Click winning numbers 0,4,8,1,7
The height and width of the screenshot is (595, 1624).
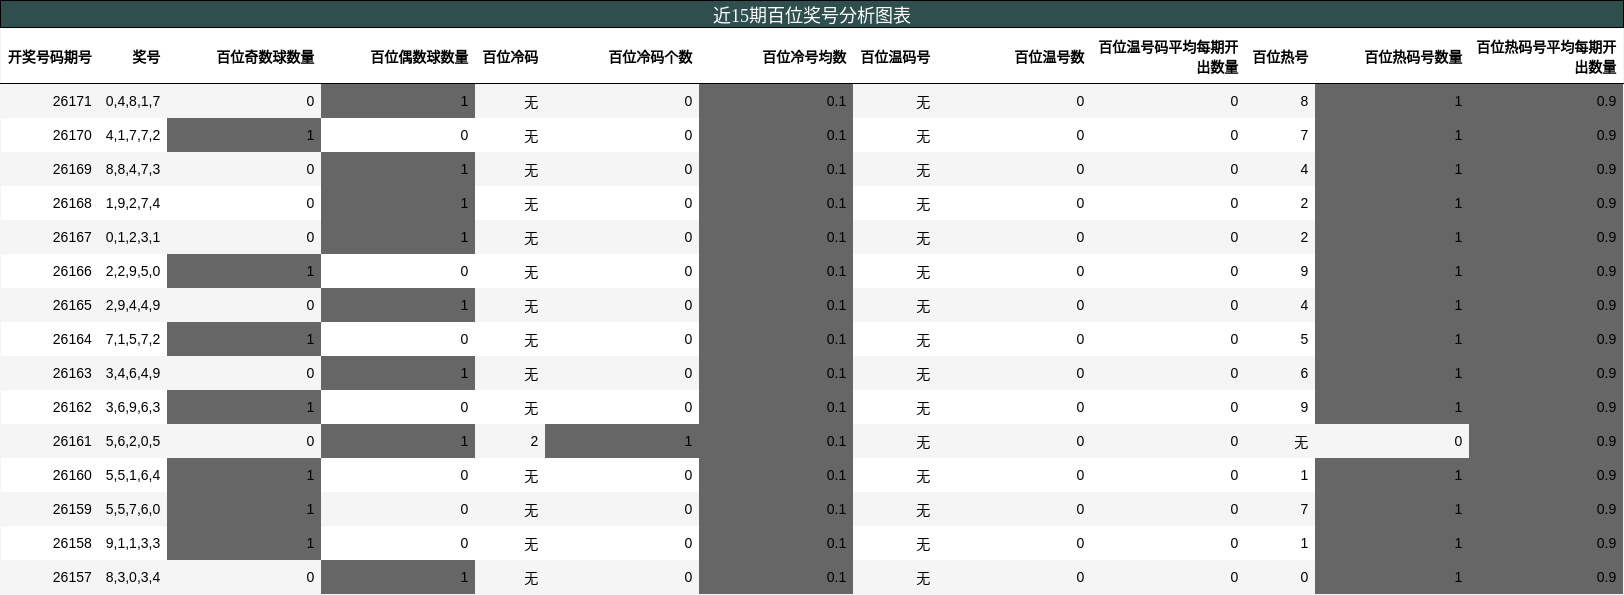133,101
